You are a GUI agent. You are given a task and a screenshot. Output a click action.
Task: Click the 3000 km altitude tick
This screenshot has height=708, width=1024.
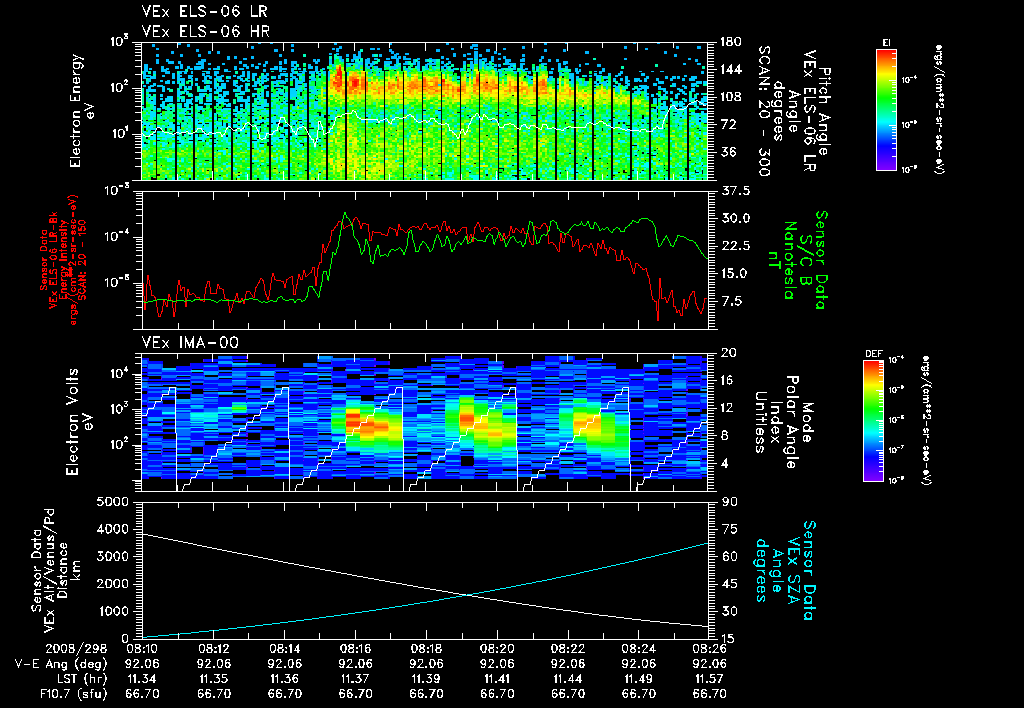[114, 556]
